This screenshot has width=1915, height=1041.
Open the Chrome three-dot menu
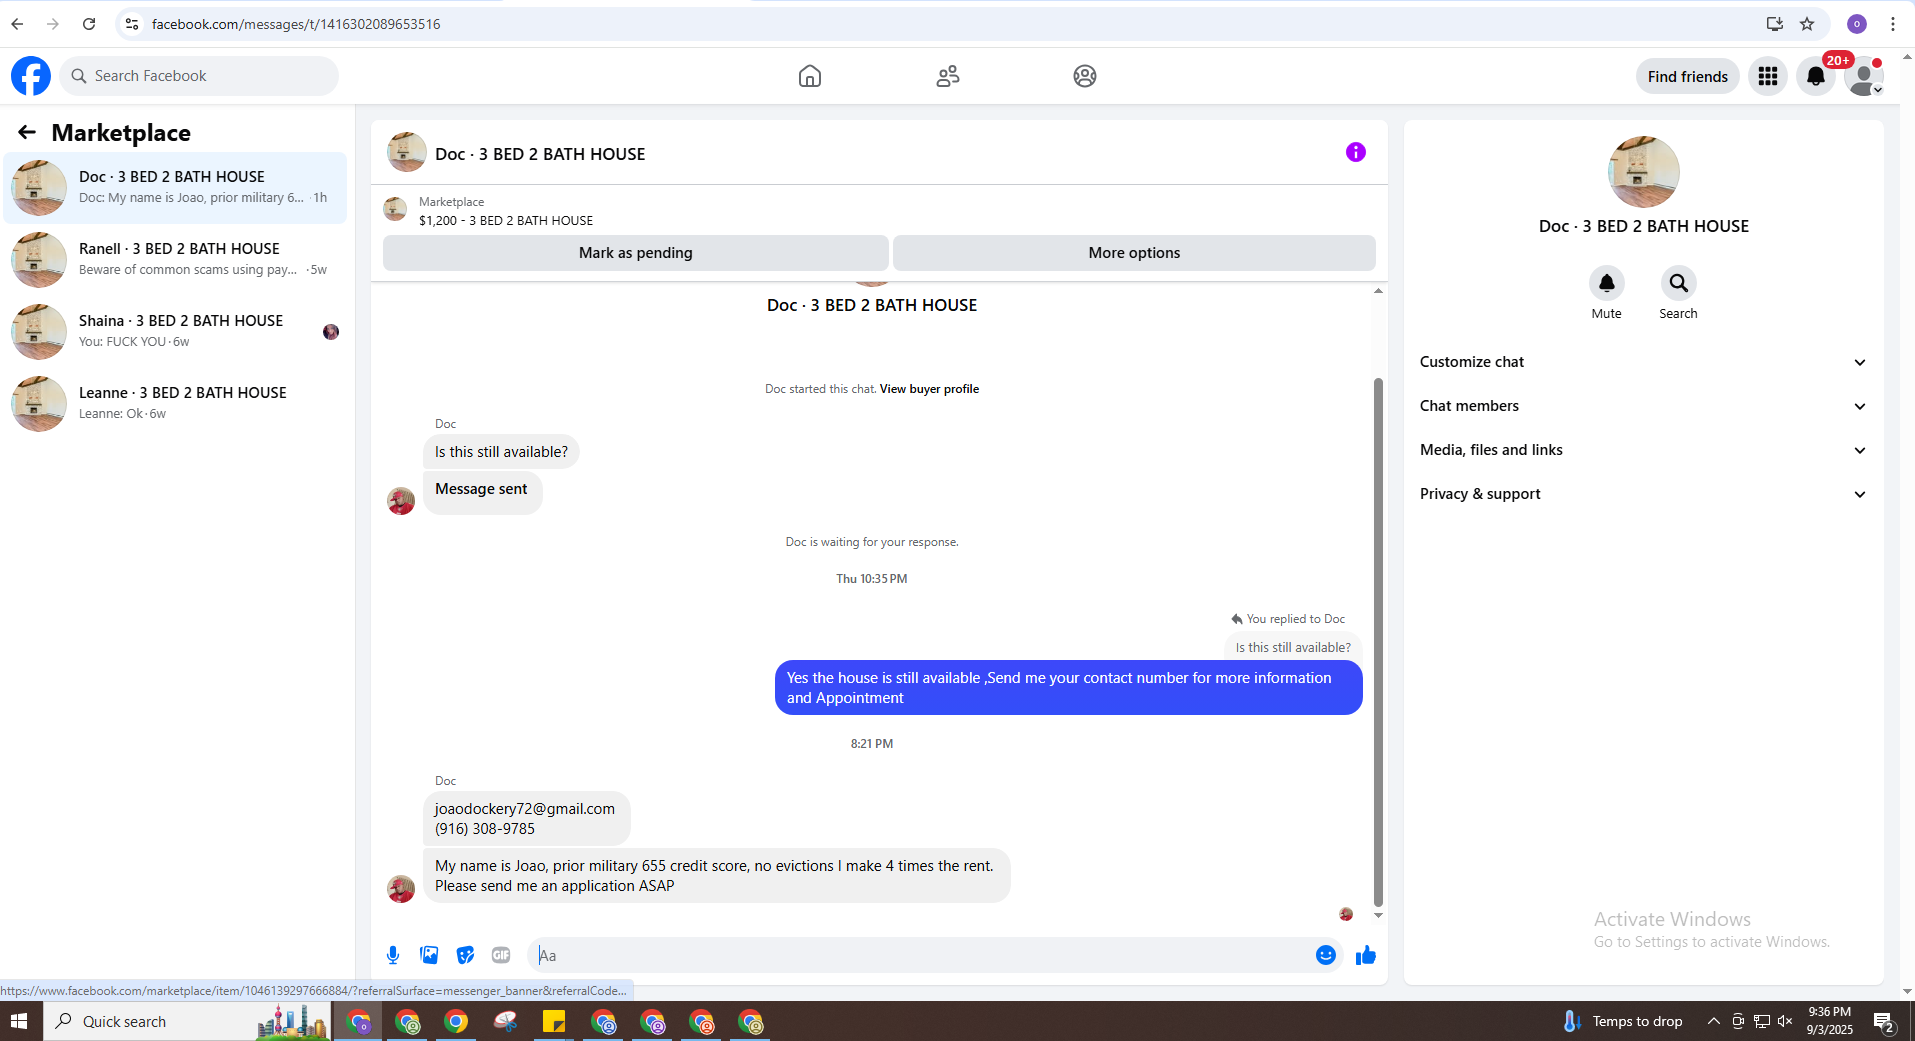pos(1893,24)
